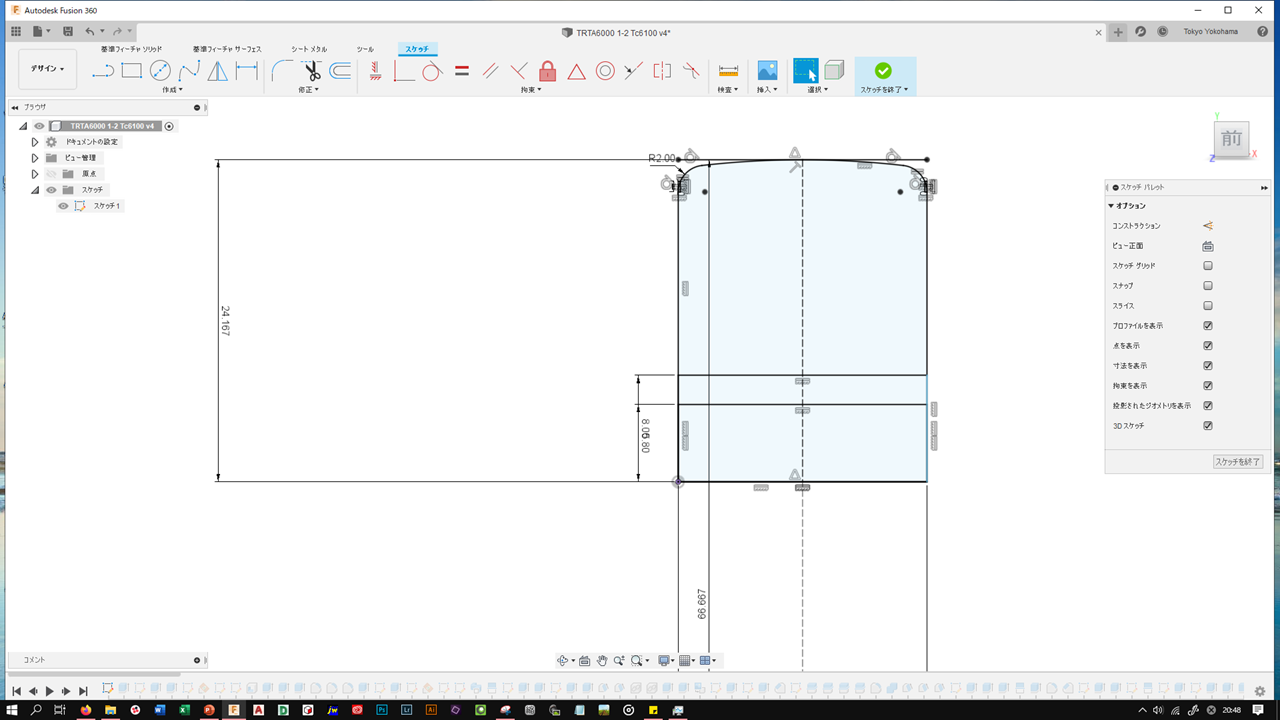Switch to the シート メタル tab
Viewport: 1280px width, 720px height.
(x=309, y=49)
